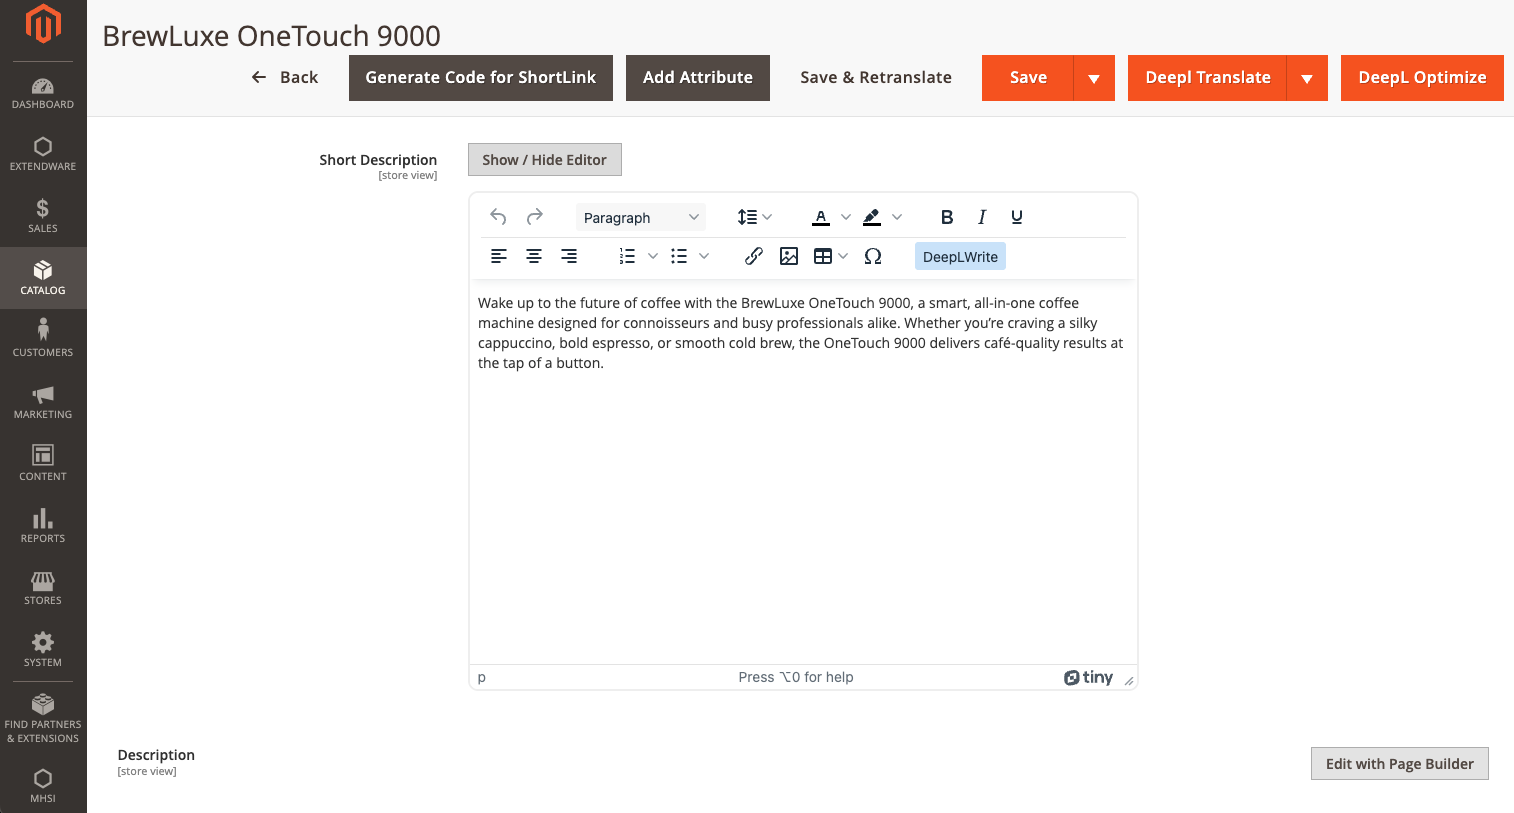Align text center
The height and width of the screenshot is (813, 1514).
(x=534, y=257)
